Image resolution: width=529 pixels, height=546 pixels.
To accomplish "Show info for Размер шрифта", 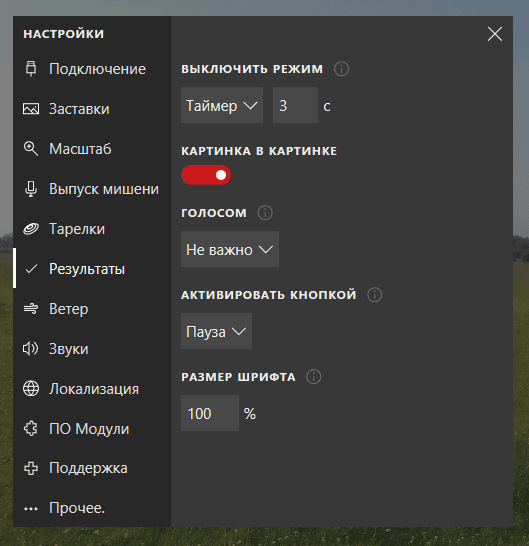I will click(314, 377).
